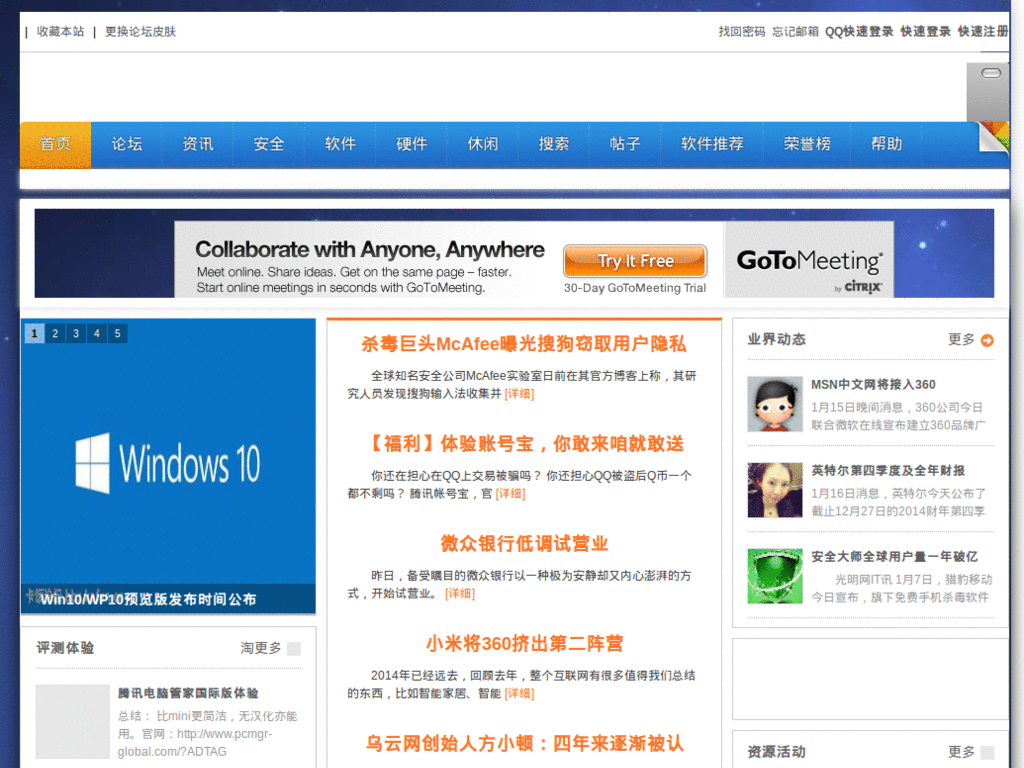Click the QQ快速登录 link

coord(859,32)
